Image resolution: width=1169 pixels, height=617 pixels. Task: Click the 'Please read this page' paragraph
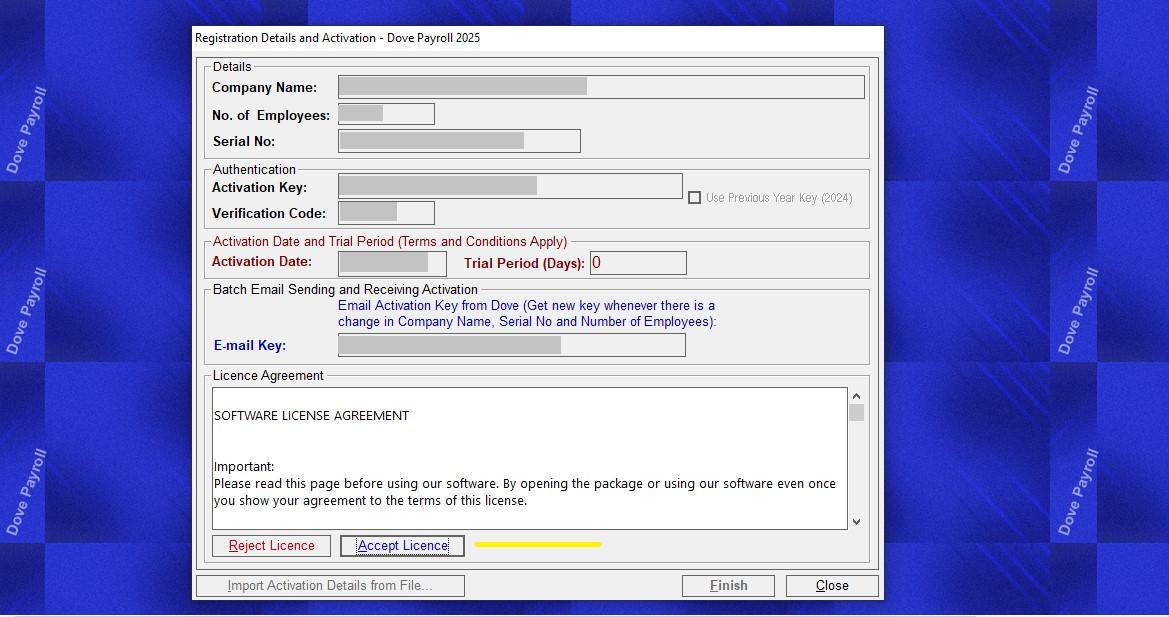[x=525, y=492]
